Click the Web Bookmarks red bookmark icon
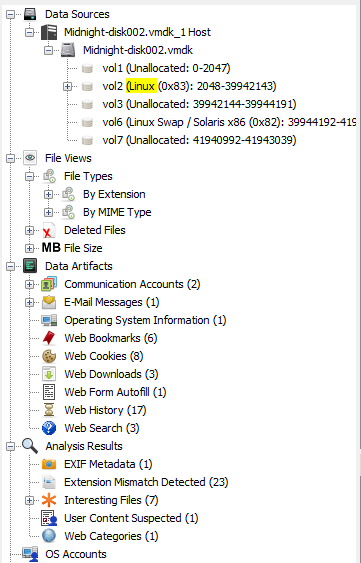 [x=49, y=338]
